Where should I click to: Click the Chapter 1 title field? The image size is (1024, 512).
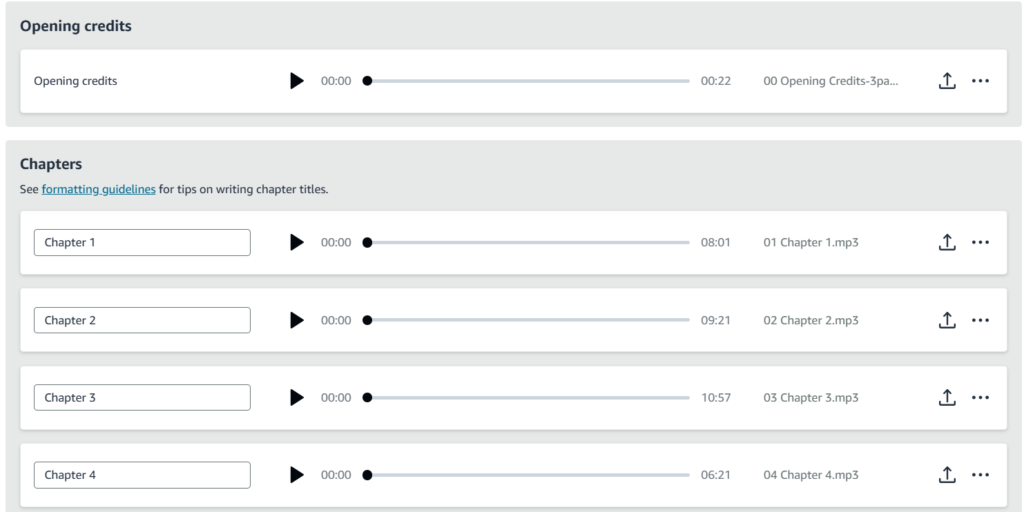click(142, 242)
